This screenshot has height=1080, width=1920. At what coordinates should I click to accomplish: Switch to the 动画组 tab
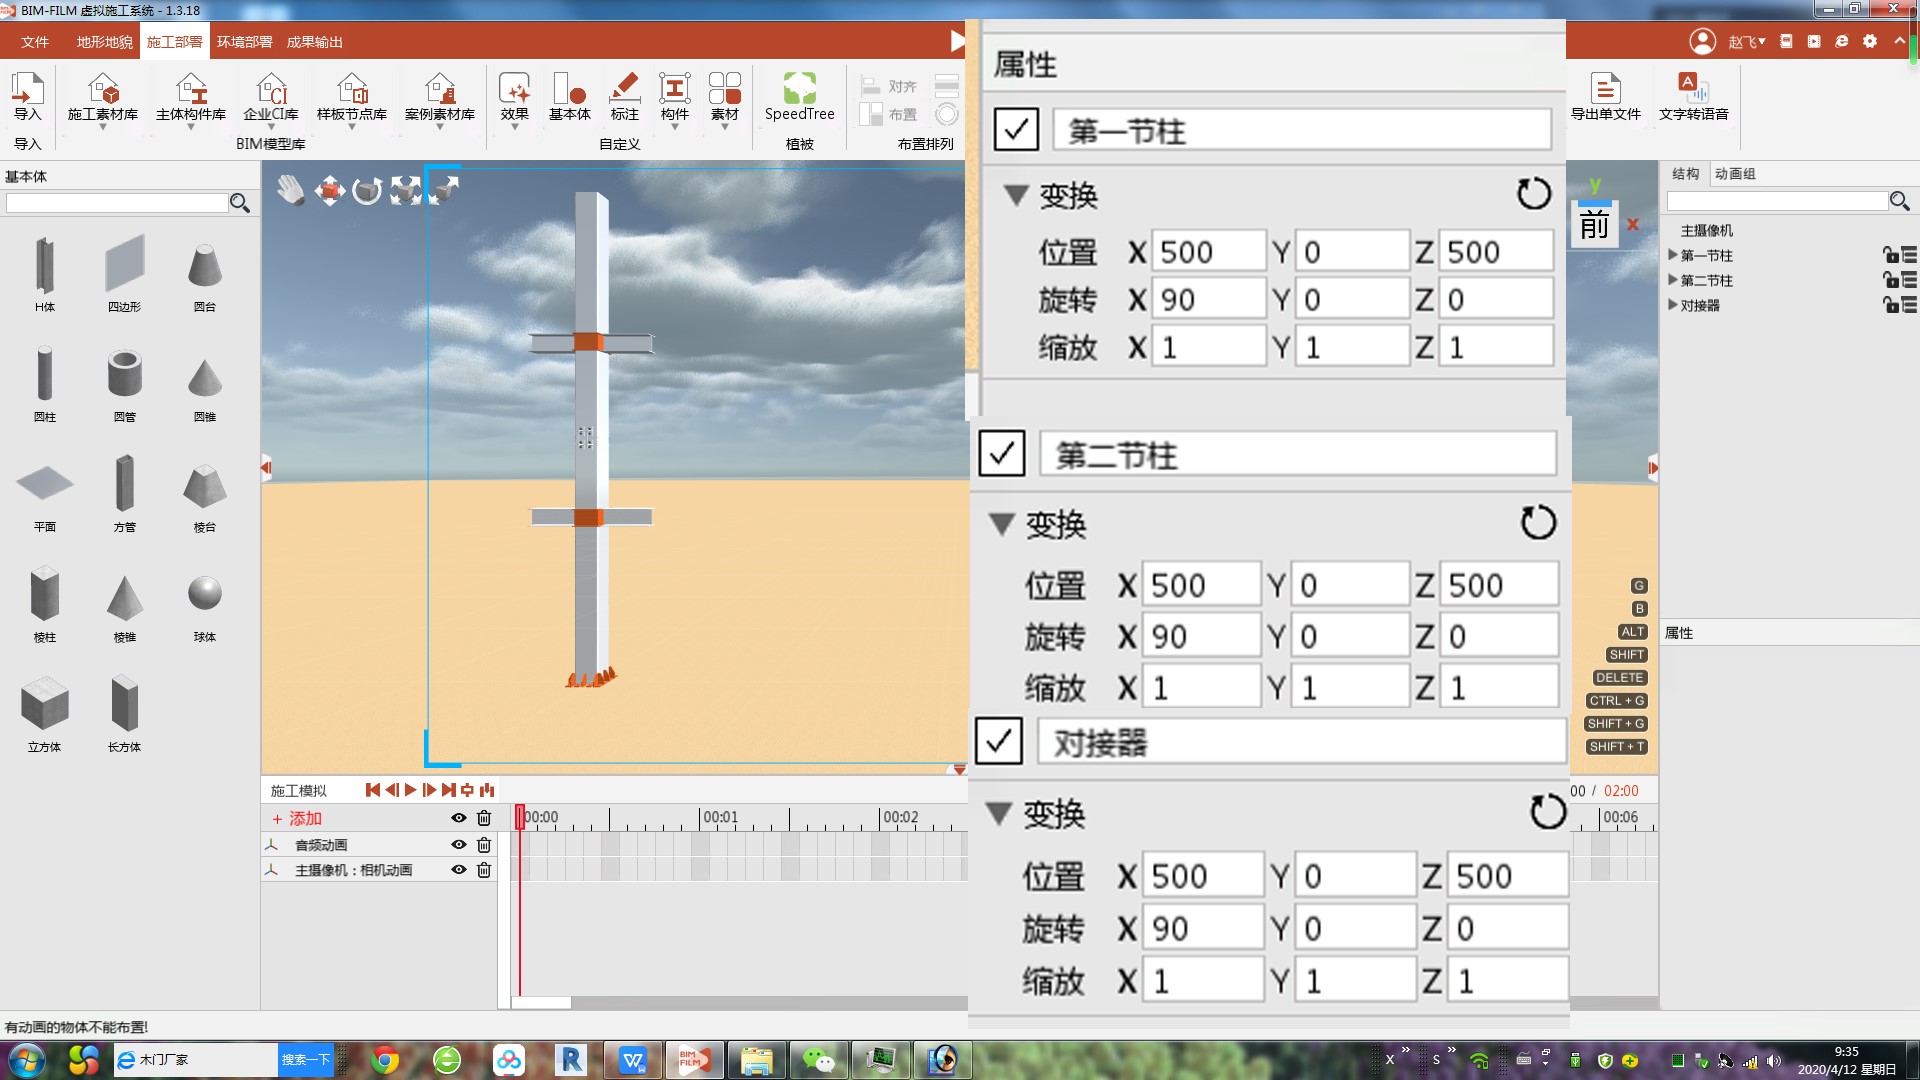[x=1735, y=174]
